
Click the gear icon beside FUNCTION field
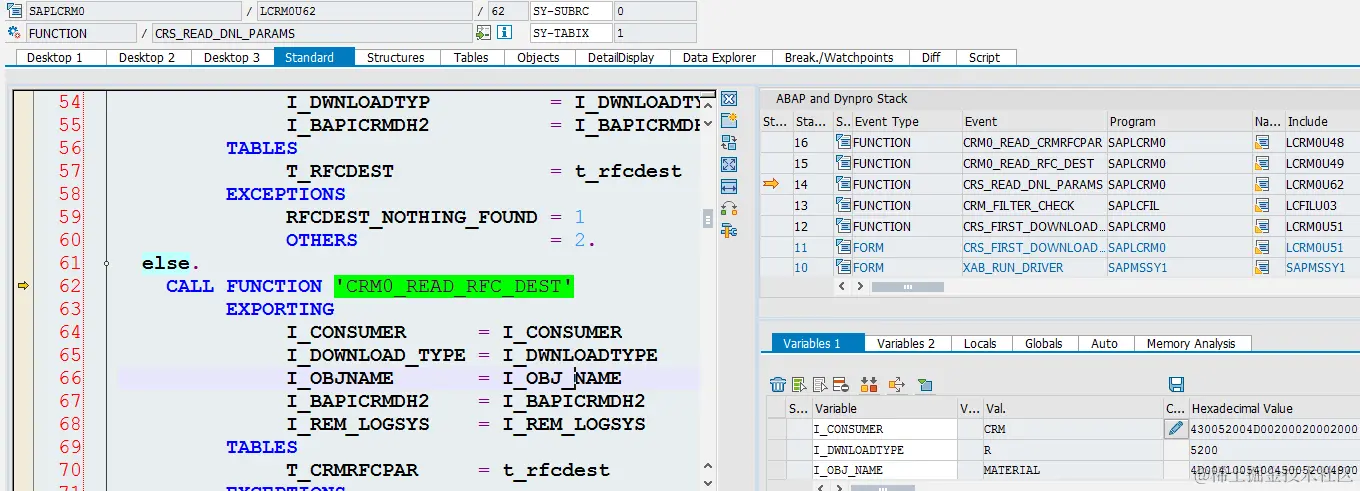click(14, 33)
